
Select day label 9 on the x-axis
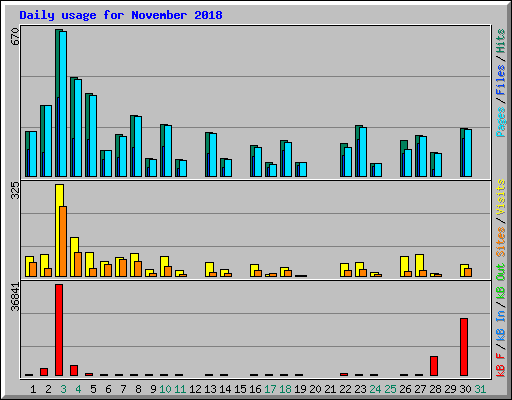click(x=153, y=389)
